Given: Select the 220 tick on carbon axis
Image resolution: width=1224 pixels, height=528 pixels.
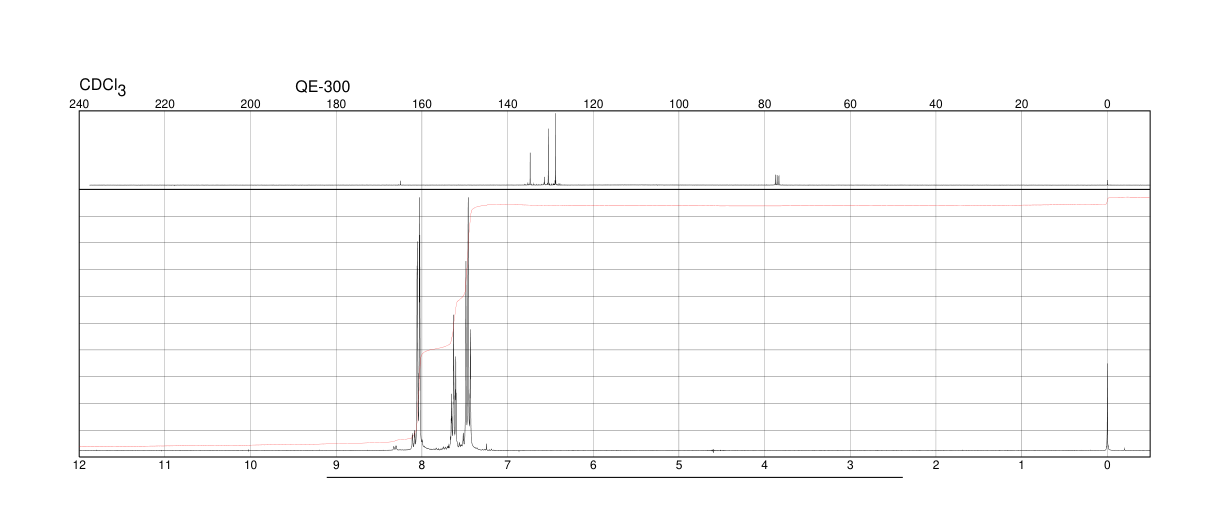Looking at the screenshot, I should [165, 104].
